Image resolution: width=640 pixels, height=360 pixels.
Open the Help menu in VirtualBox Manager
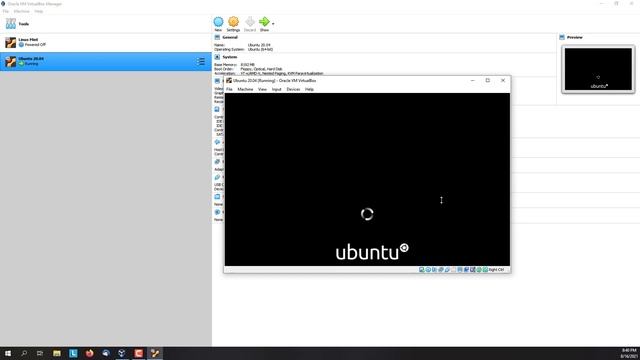tap(38, 11)
